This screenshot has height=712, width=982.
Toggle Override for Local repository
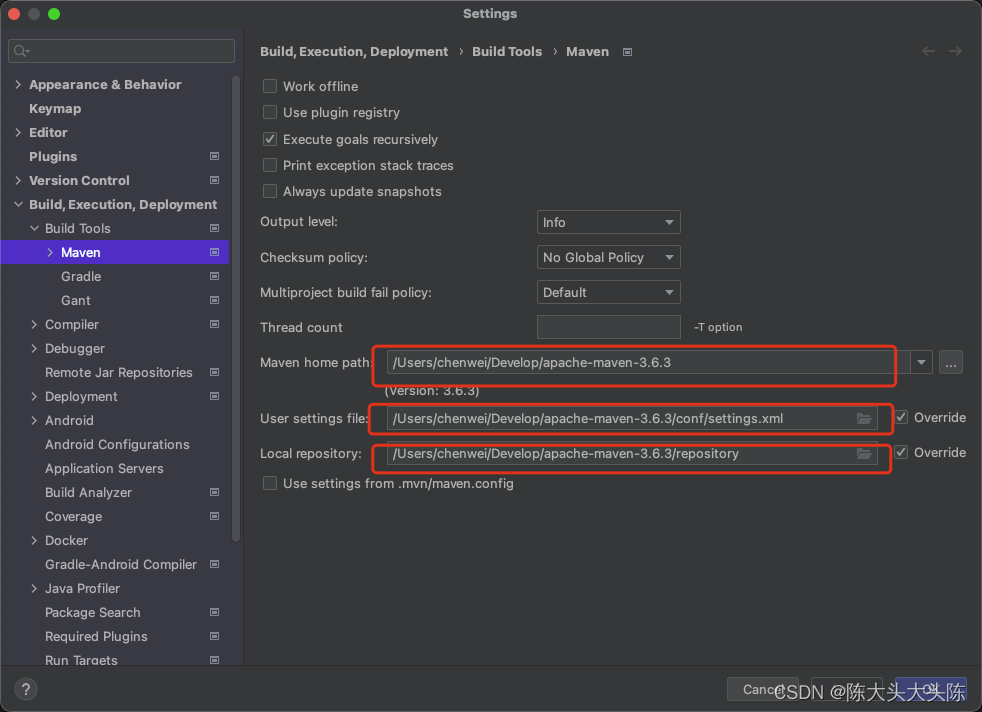pyautogui.click(x=901, y=452)
